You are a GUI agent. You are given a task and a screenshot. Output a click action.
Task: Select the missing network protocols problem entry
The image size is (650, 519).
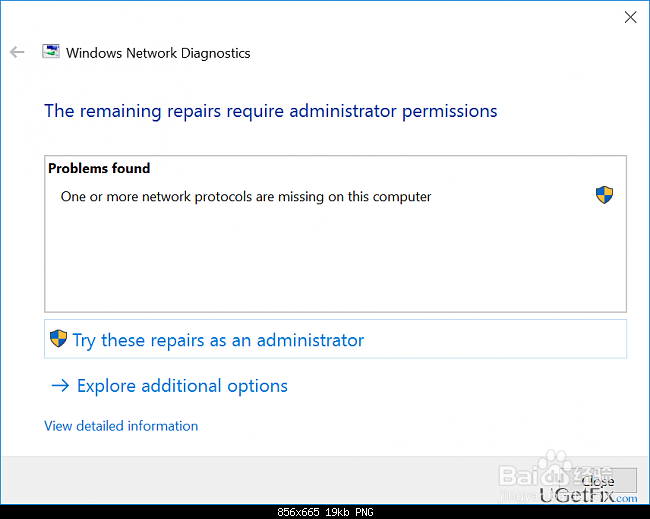click(x=246, y=197)
